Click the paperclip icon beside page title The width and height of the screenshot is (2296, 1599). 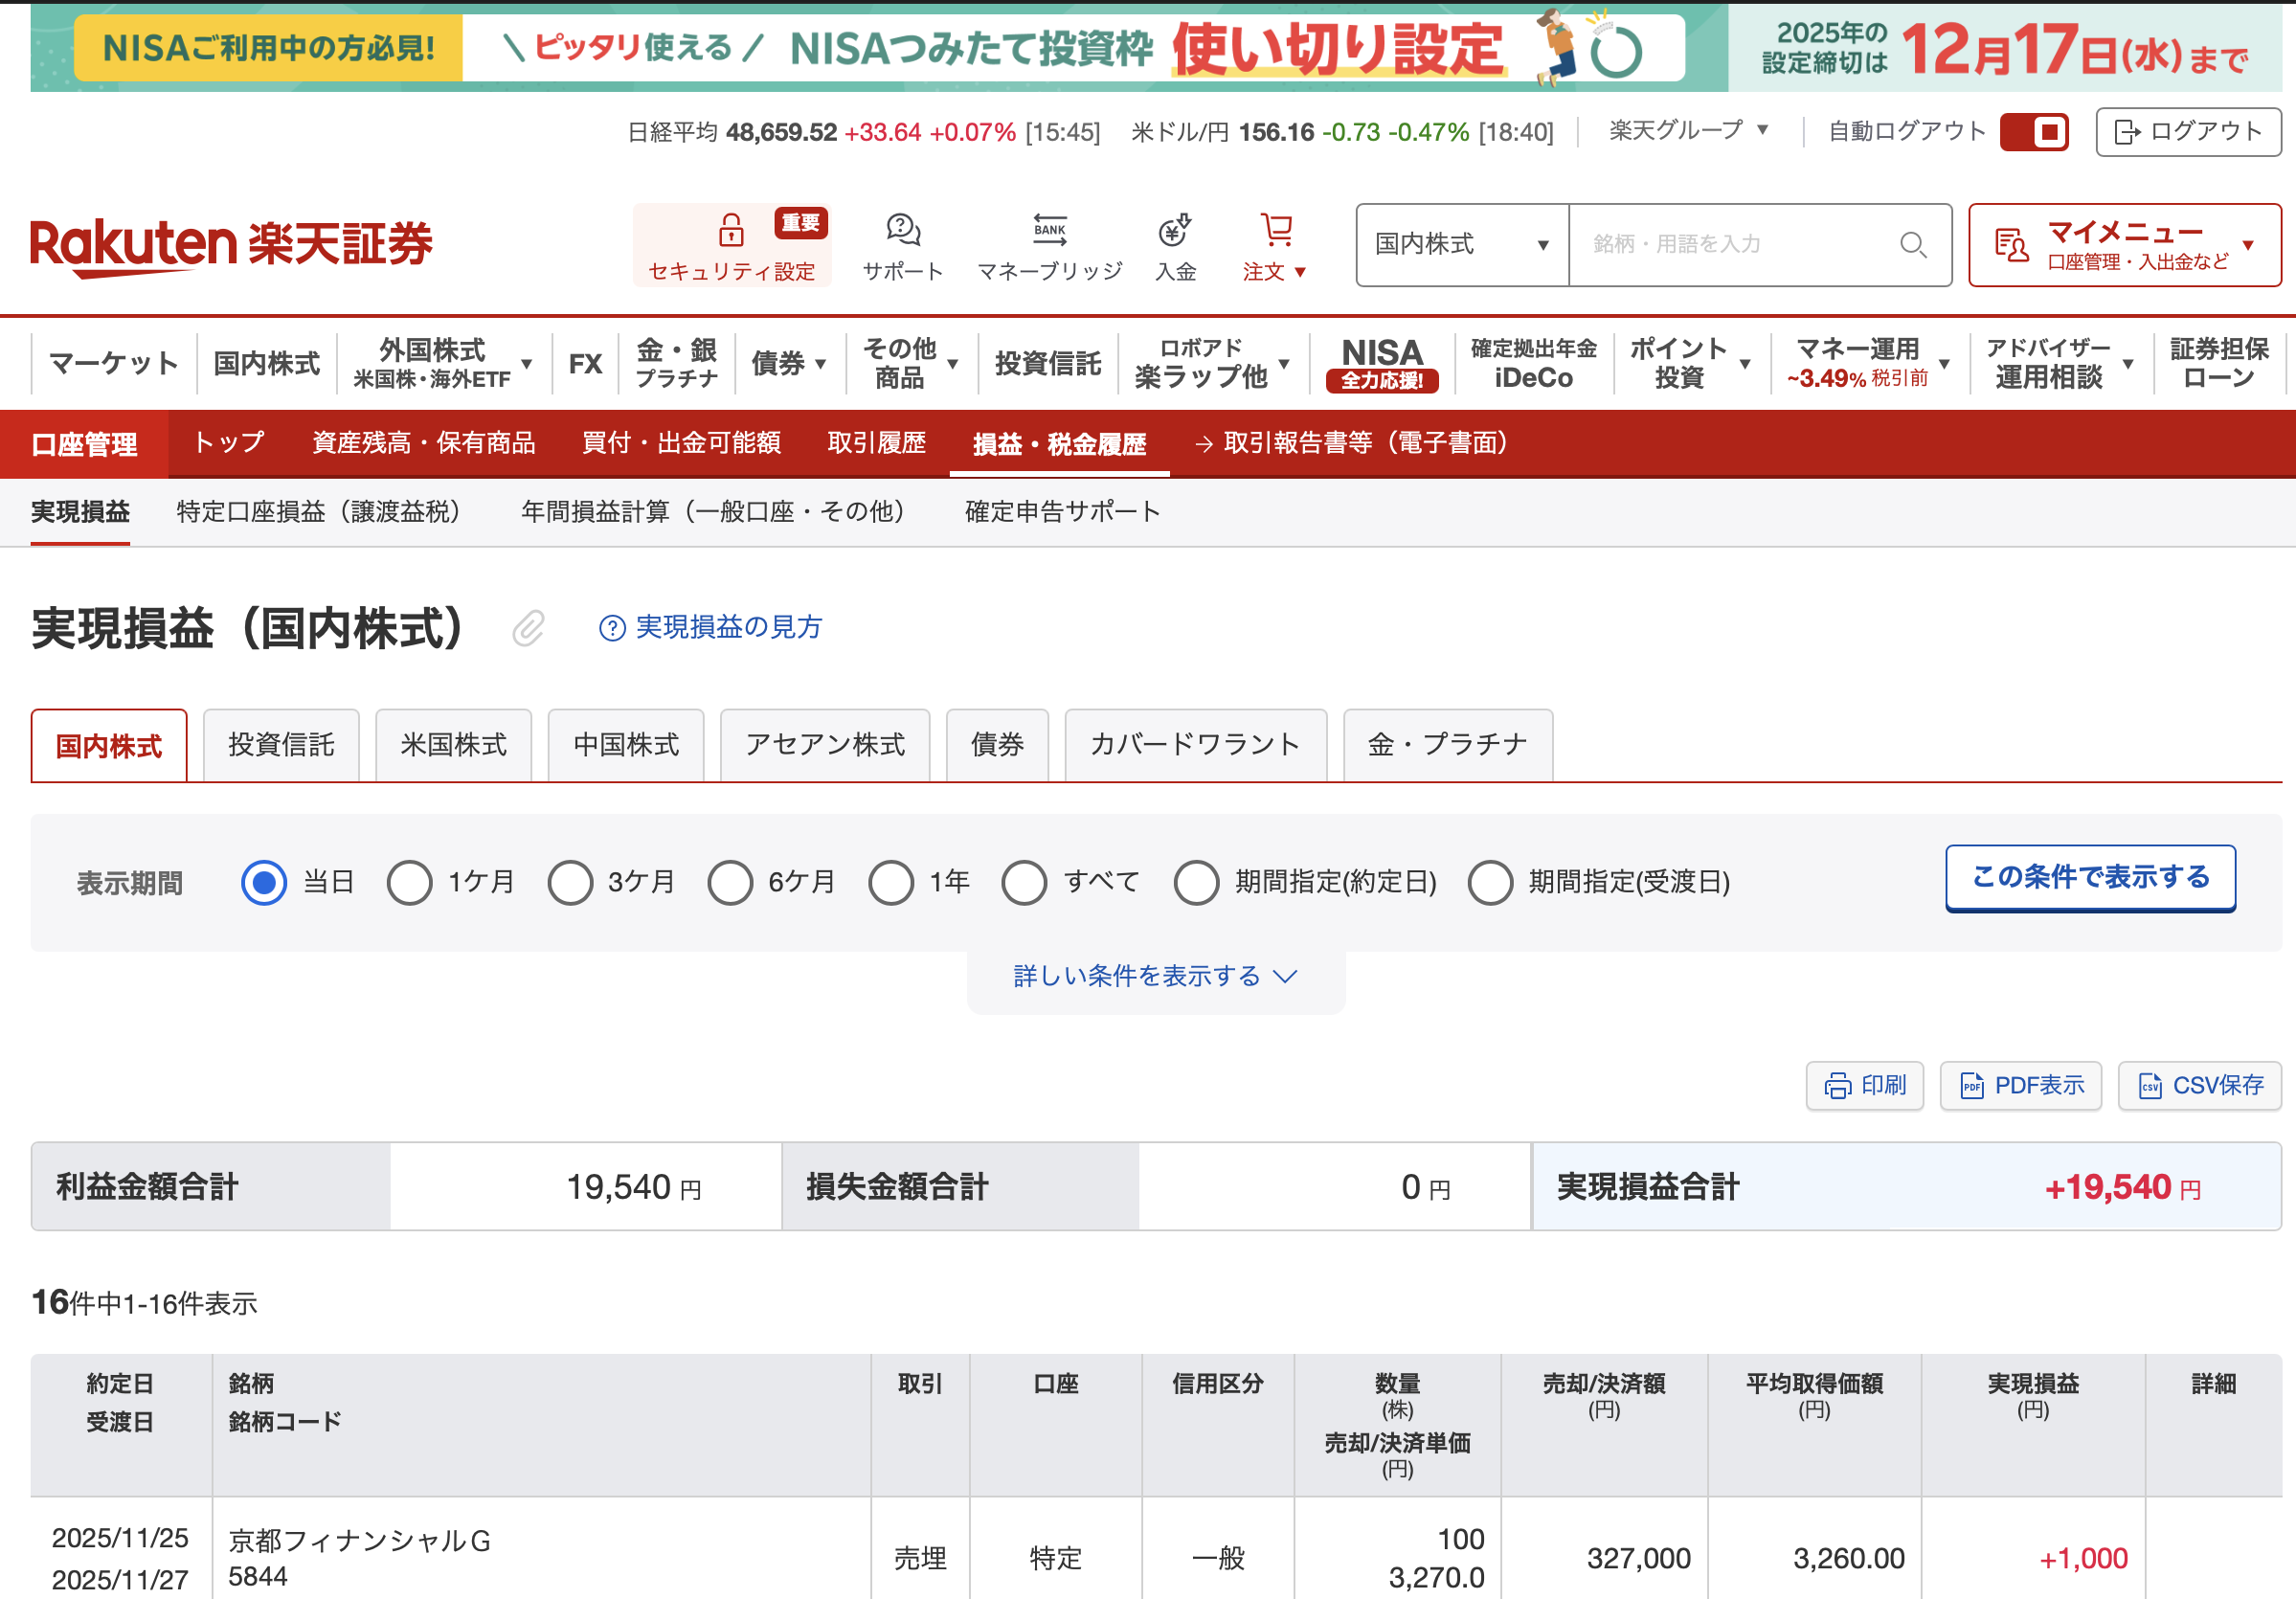click(528, 628)
